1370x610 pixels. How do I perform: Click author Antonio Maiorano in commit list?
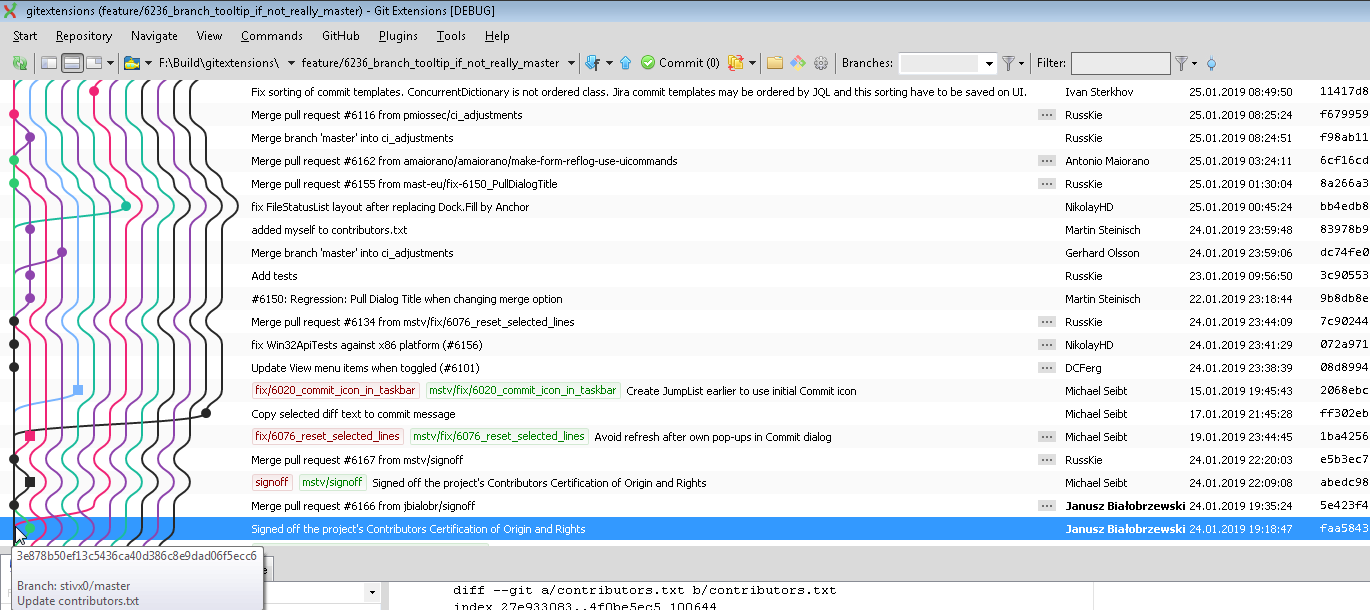1107,161
